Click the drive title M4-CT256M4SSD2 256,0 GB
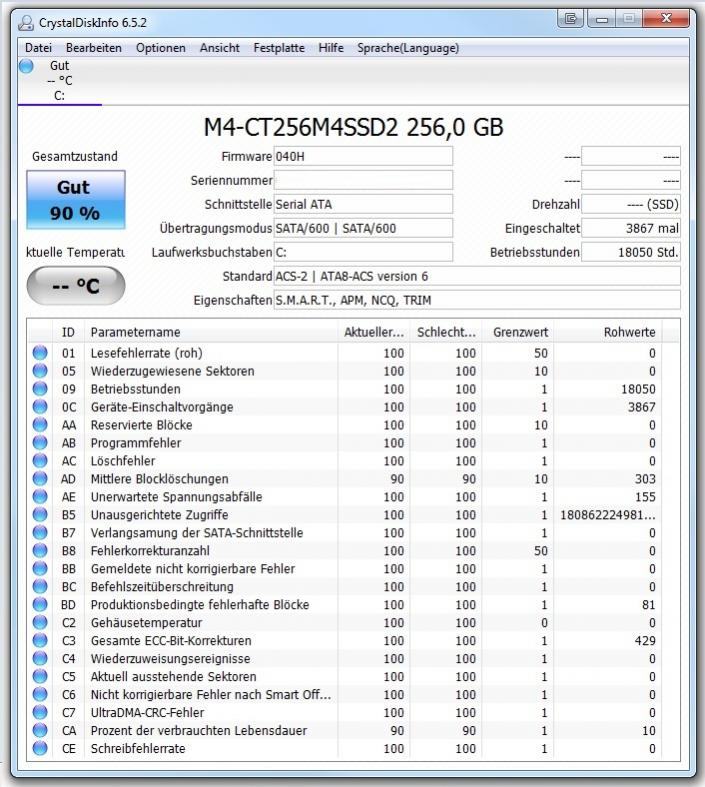Screen dimensions: 705x787 pyautogui.click(x=353, y=127)
